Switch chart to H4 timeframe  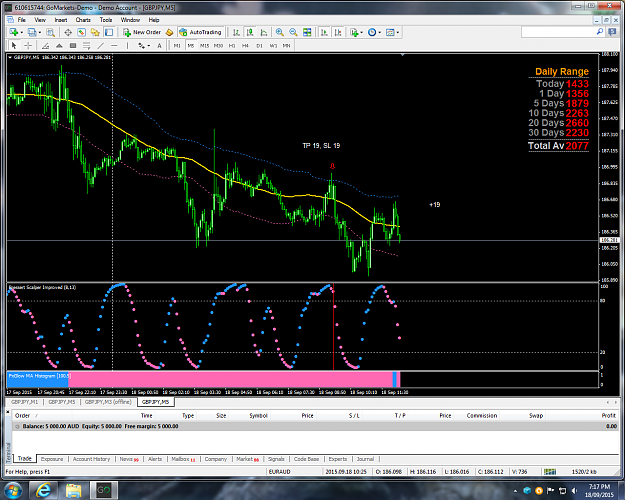[245, 45]
